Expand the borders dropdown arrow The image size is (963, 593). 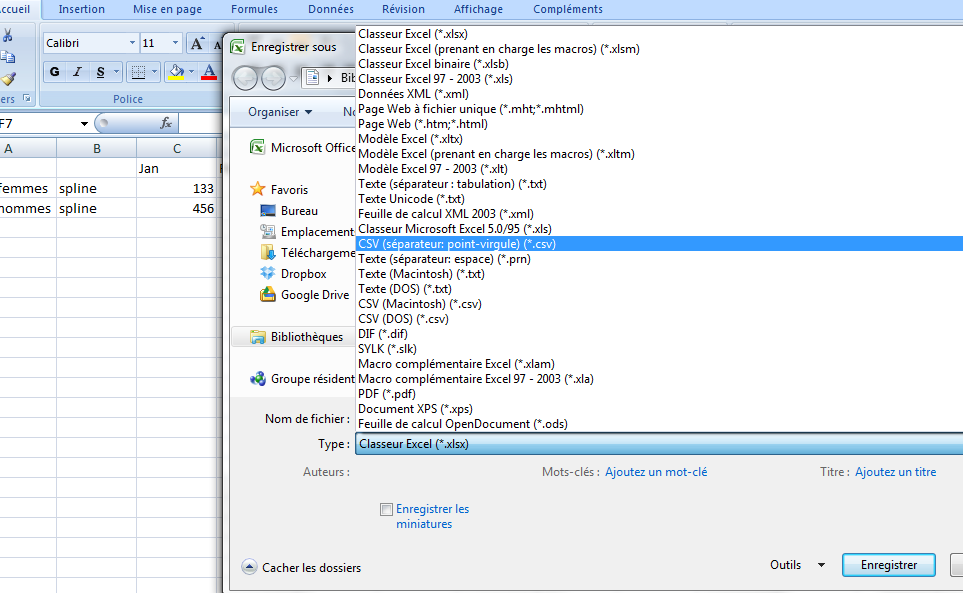point(154,72)
